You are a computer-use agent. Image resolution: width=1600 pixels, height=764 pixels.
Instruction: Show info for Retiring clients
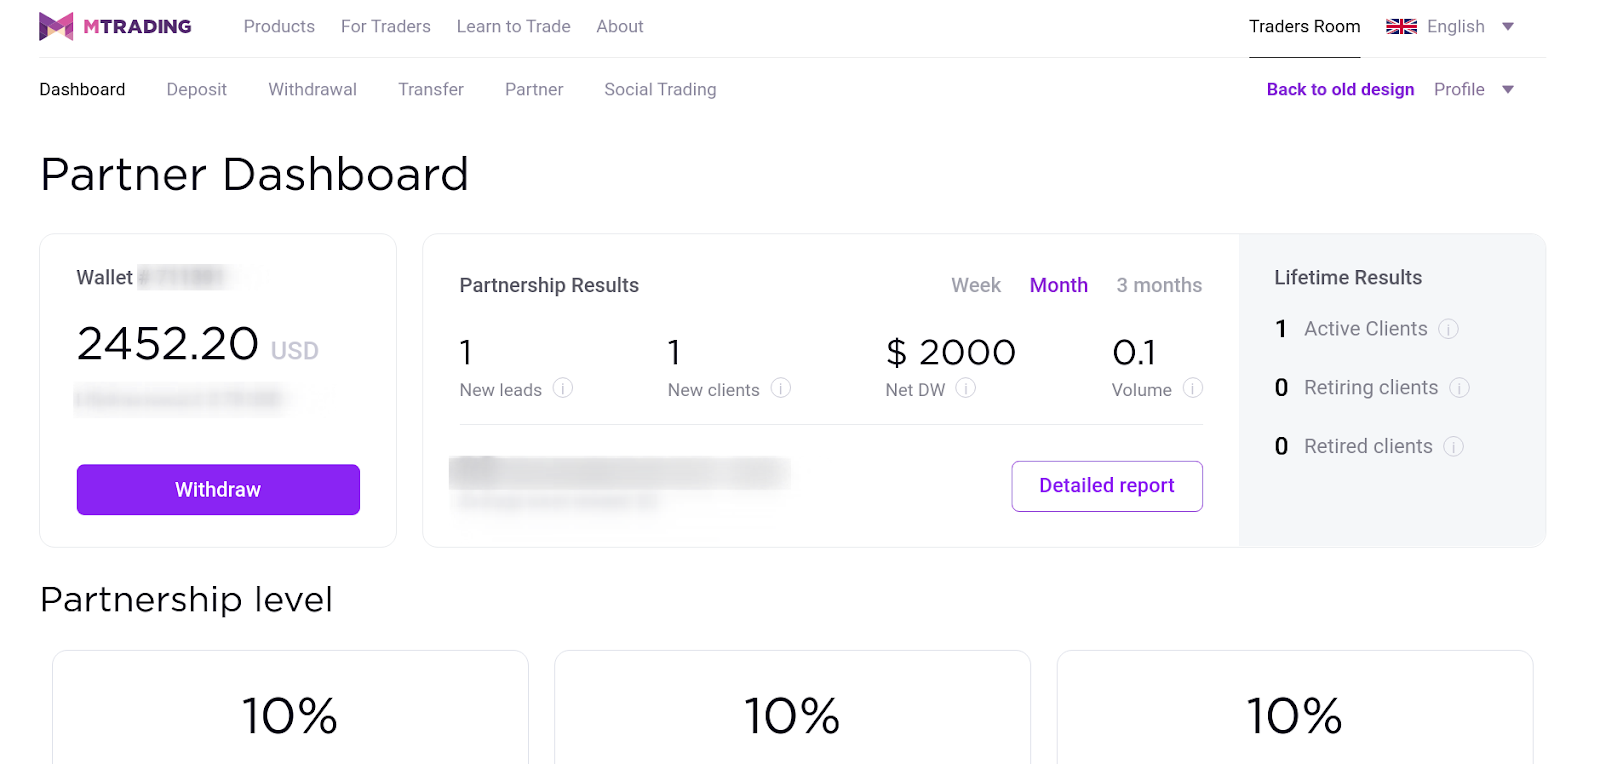pos(1460,388)
